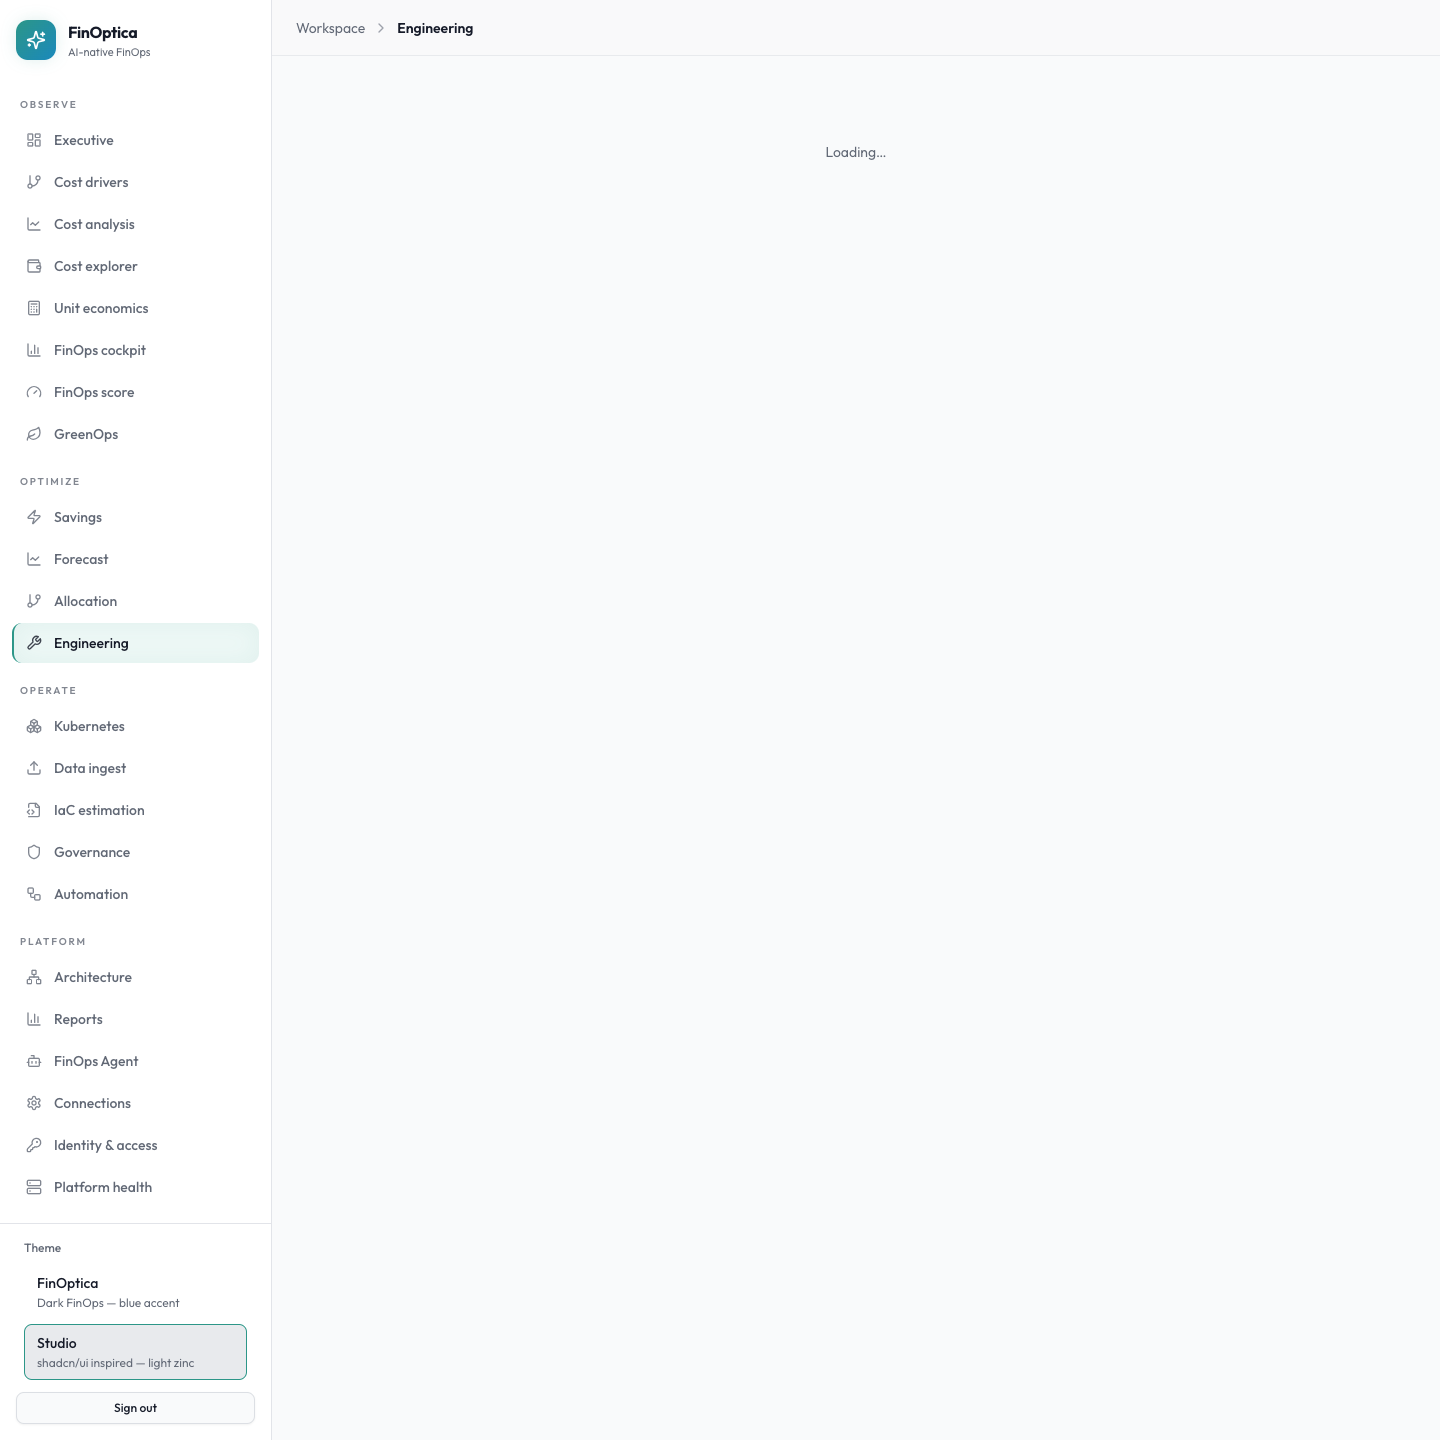Click the Connections gear icon
The width and height of the screenshot is (1440, 1440).
click(34, 1103)
